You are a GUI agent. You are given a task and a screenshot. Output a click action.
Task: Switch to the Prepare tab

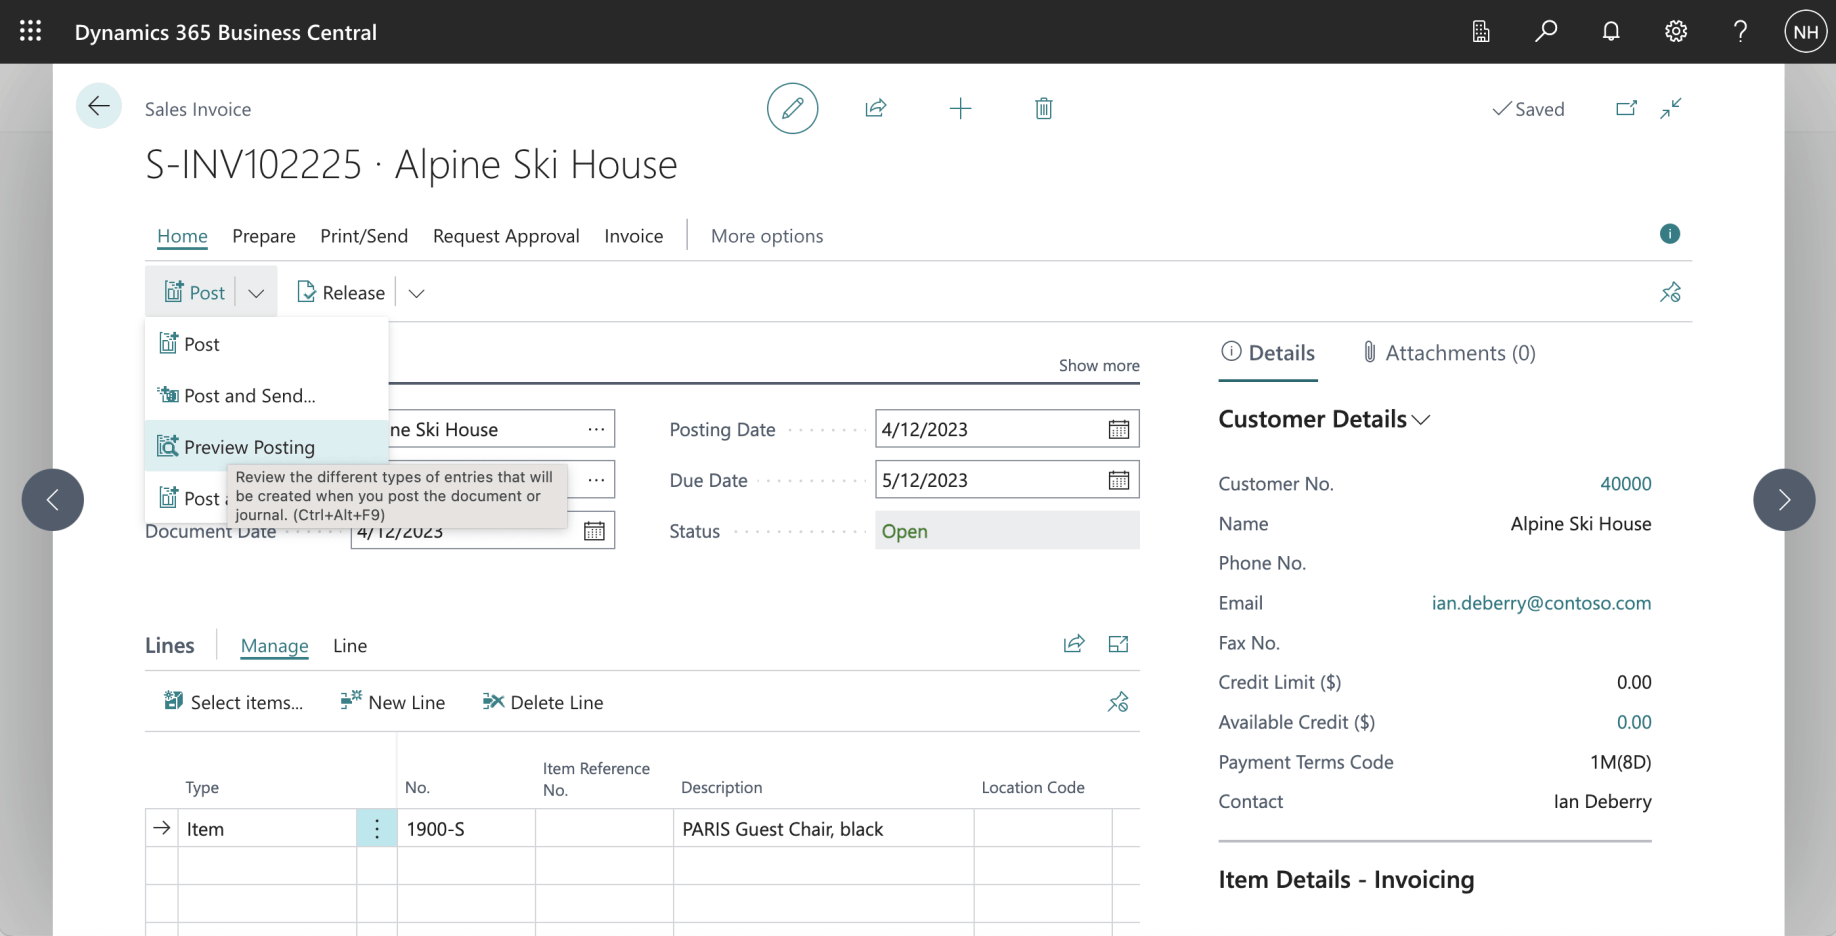(x=264, y=236)
